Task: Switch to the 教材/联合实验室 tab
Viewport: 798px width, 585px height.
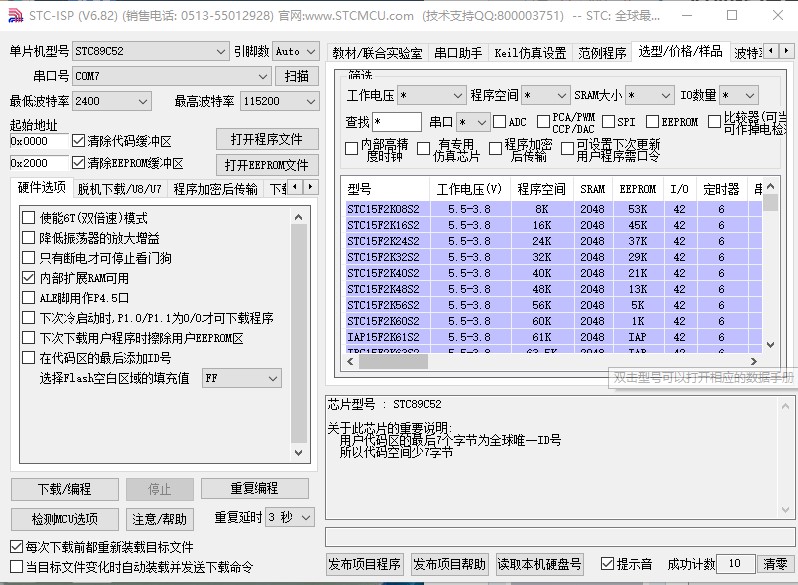Action: click(377, 53)
